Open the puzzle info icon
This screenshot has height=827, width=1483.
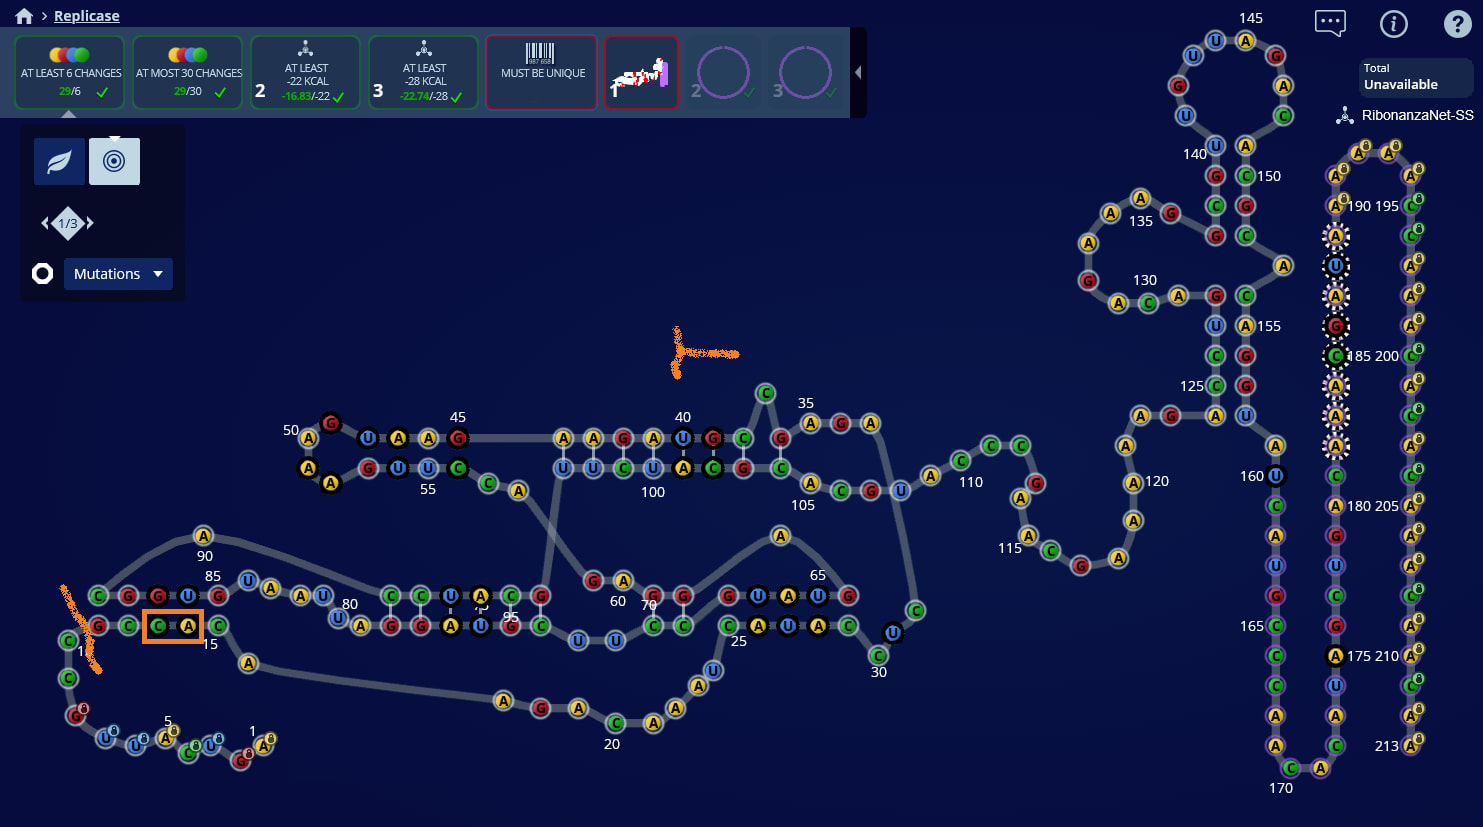[x=1394, y=24]
